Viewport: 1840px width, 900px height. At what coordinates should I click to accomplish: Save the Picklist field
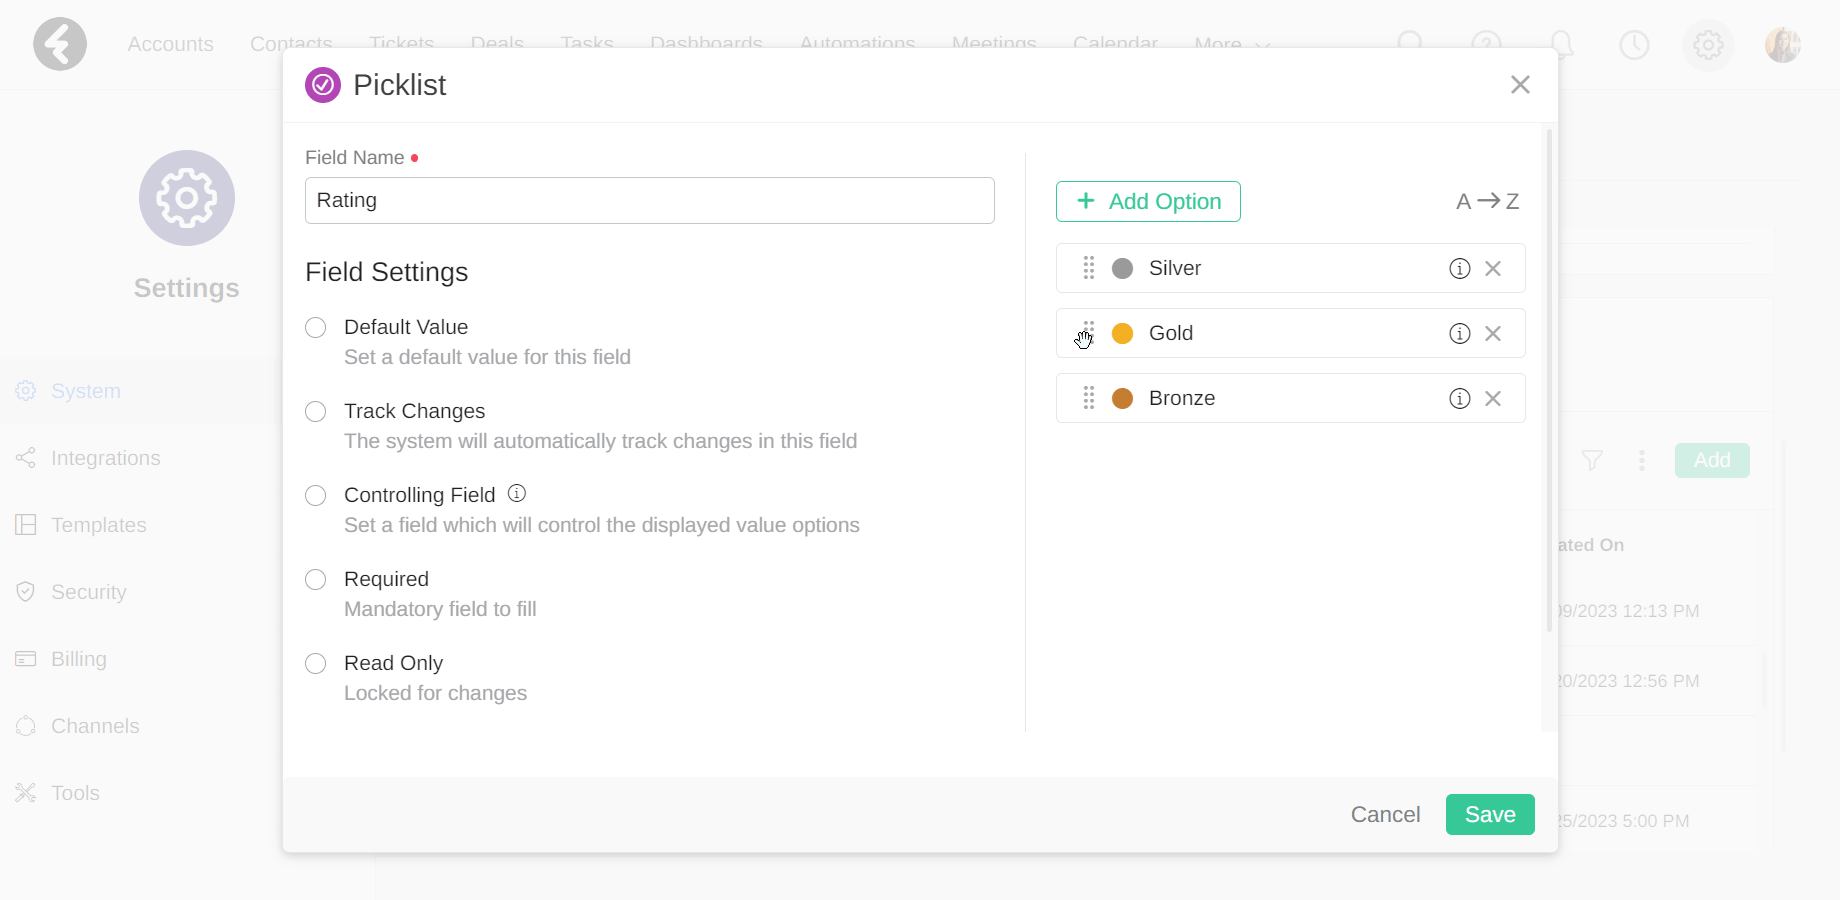point(1490,814)
